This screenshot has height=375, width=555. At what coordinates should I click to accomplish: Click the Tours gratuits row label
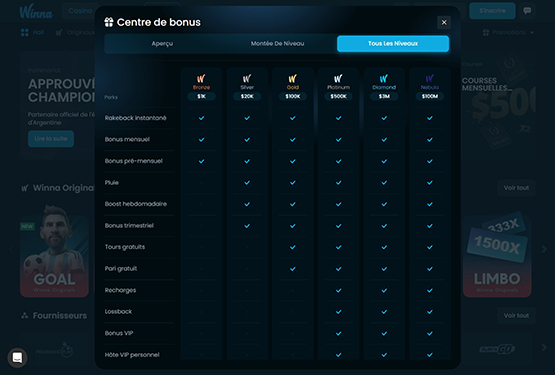point(125,247)
